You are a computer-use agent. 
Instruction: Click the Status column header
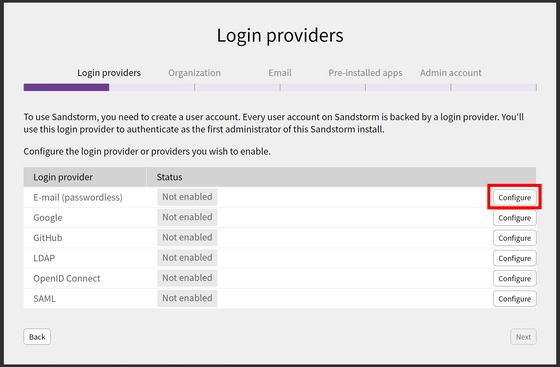click(x=169, y=177)
